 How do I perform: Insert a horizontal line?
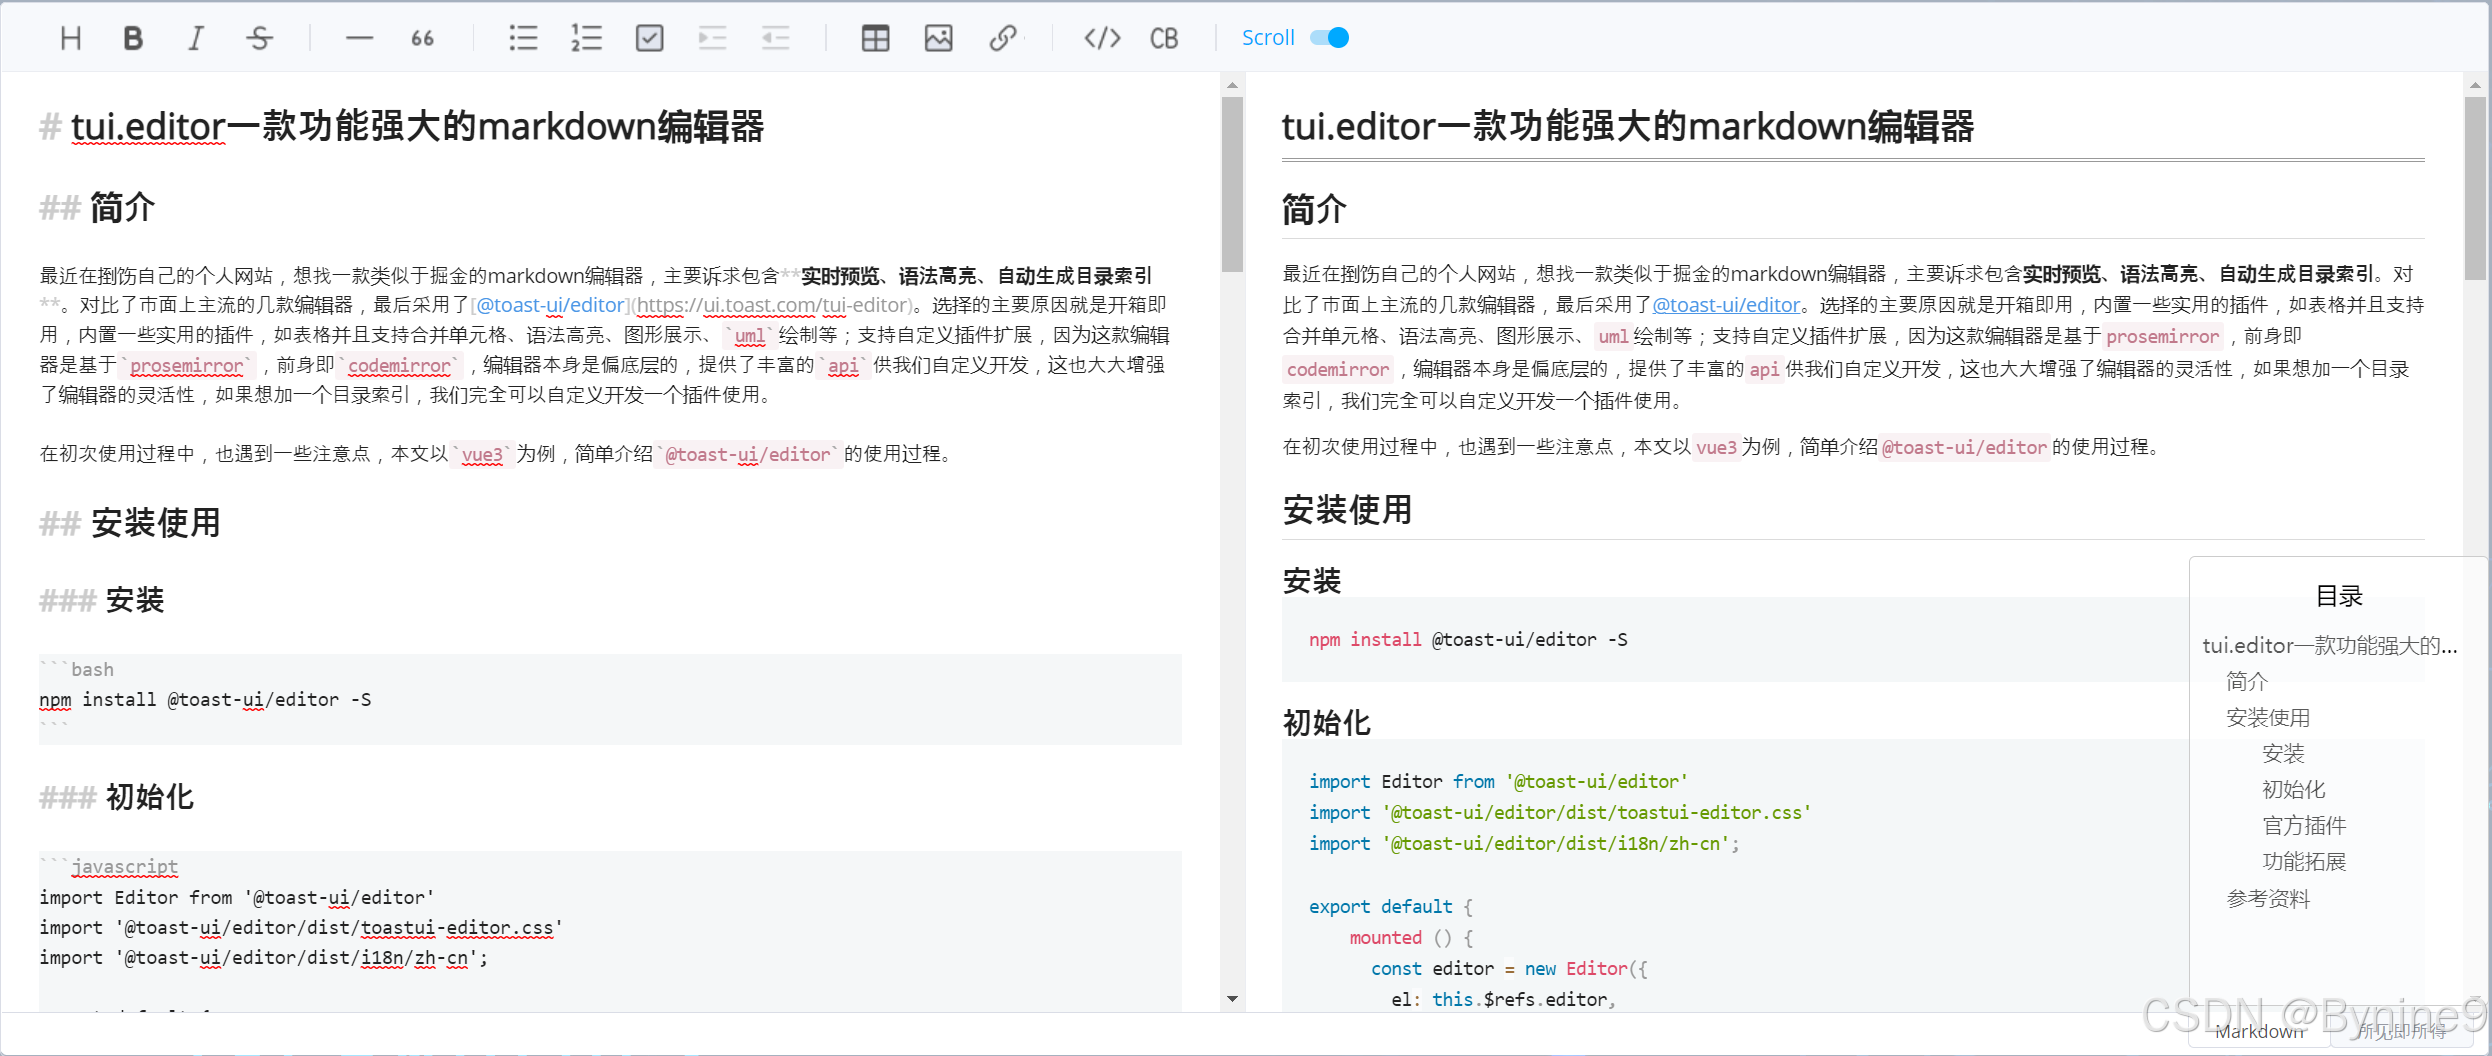coord(358,38)
